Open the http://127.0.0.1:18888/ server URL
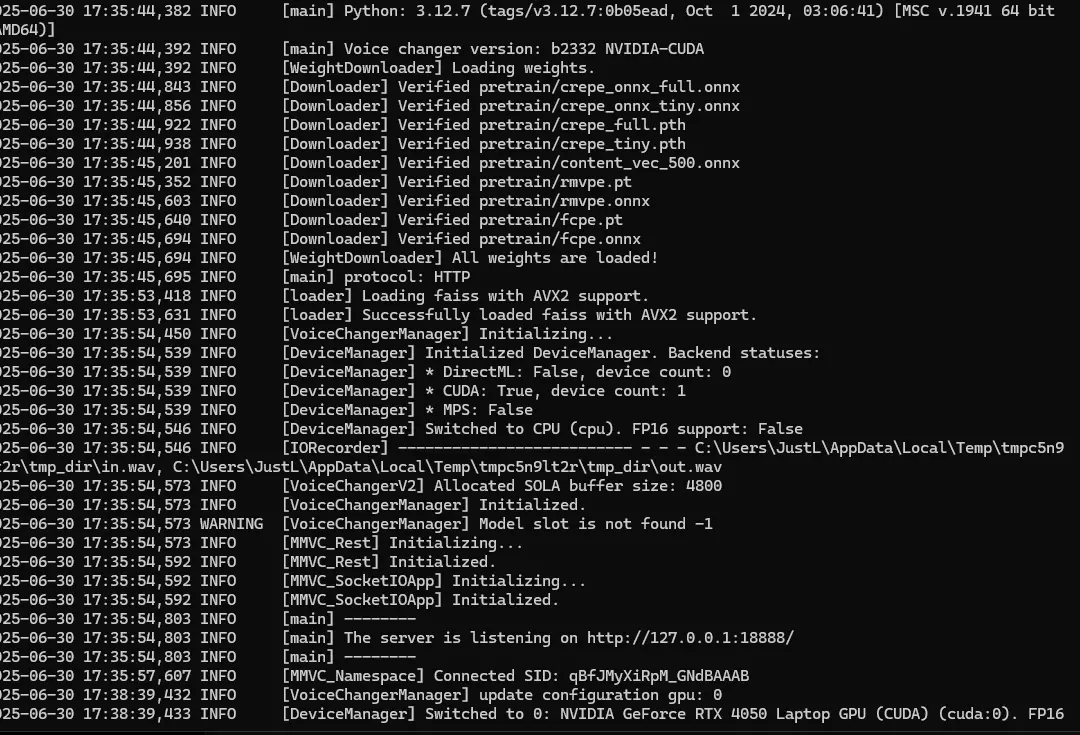 [x=690, y=638]
